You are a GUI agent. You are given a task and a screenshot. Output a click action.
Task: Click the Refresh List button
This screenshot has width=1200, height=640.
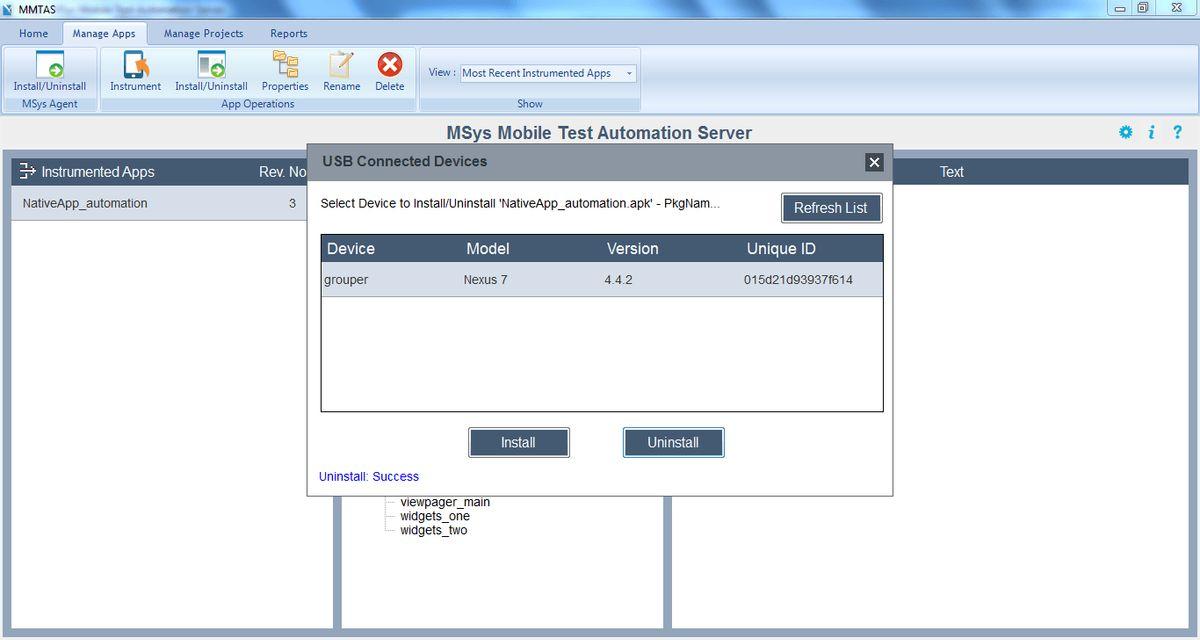pos(831,208)
